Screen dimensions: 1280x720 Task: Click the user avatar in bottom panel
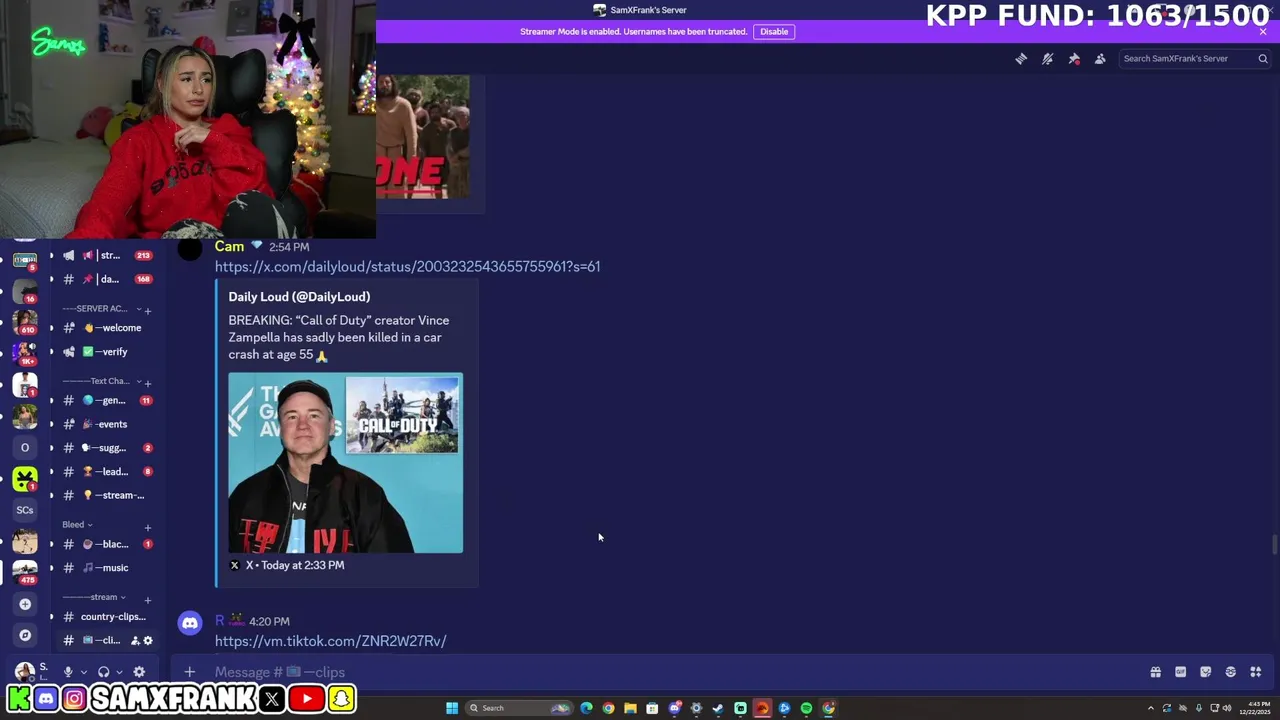coord(24,671)
